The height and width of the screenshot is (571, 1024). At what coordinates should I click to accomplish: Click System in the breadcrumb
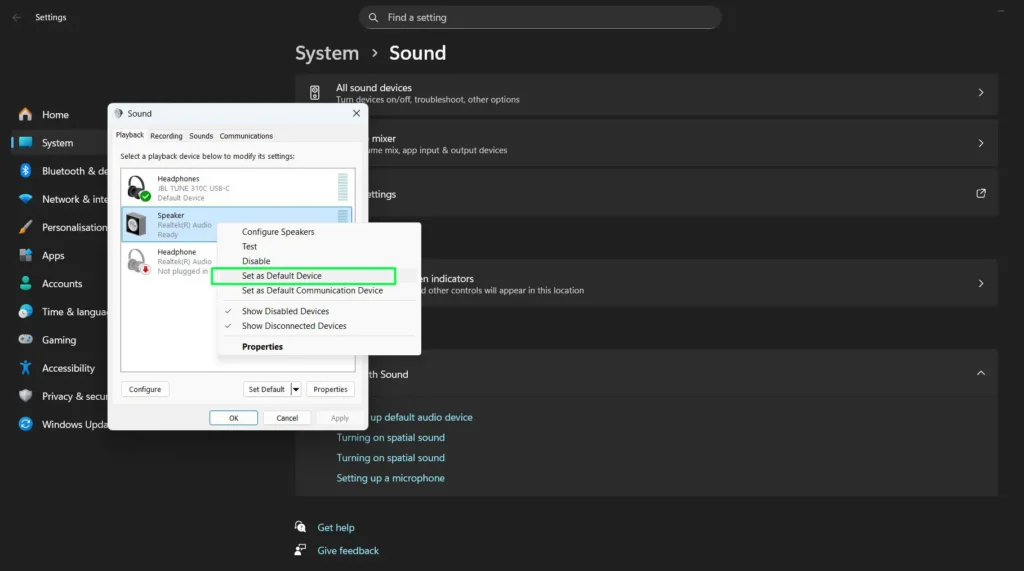327,53
